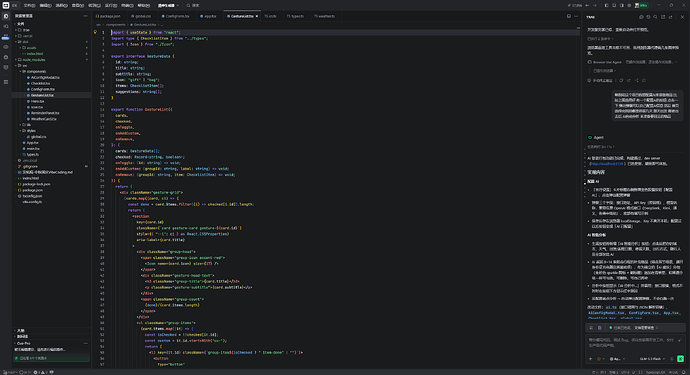Viewport: 690px width, 375px height.
Task: Open the last menu in the menu bar
Action: [x=143, y=5]
